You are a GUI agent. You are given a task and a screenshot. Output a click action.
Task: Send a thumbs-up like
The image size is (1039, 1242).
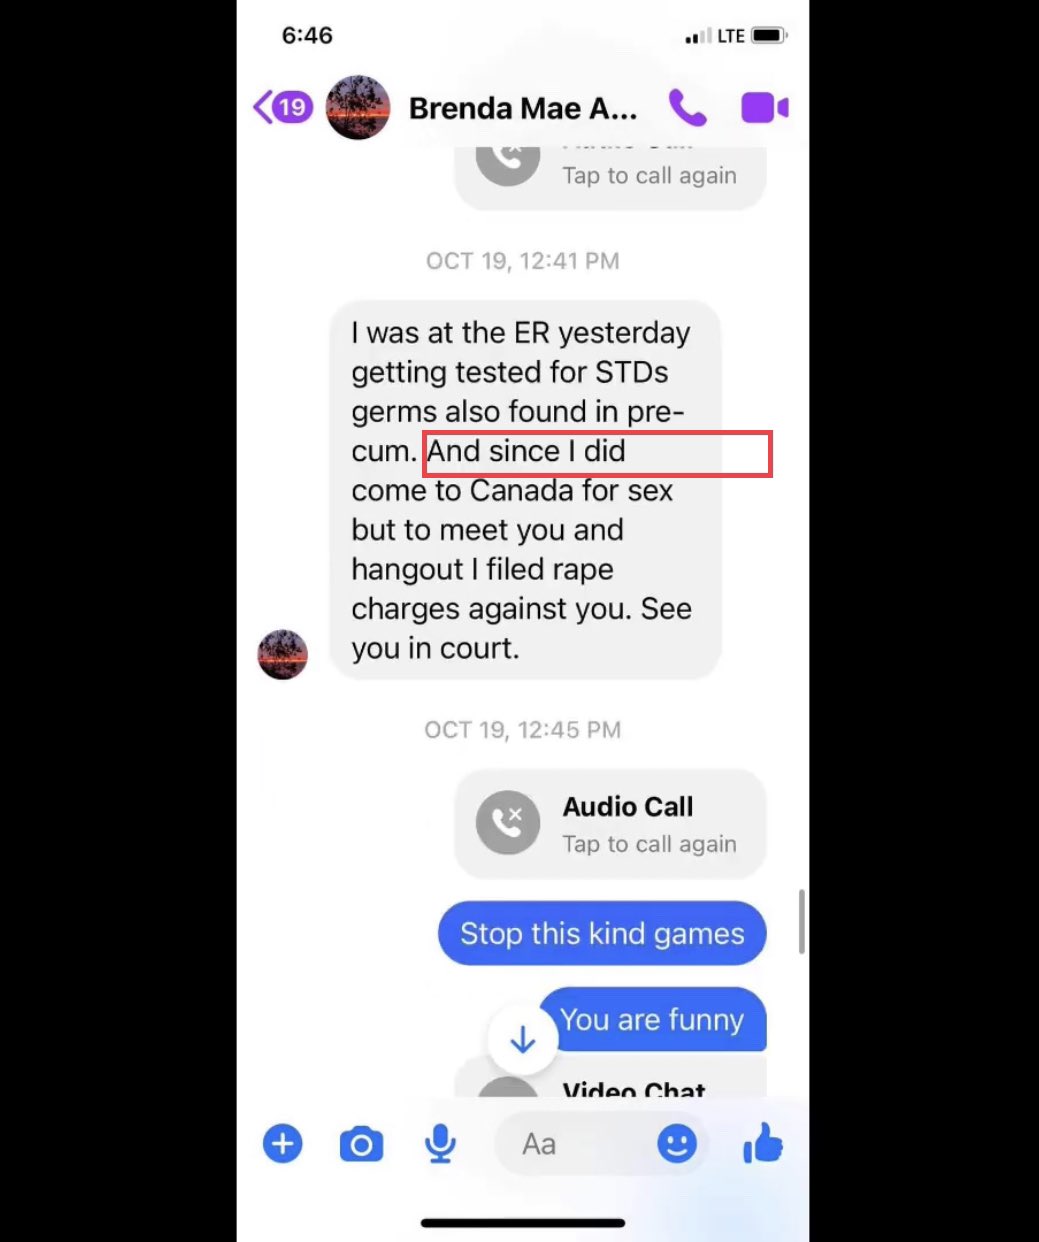(x=763, y=1143)
